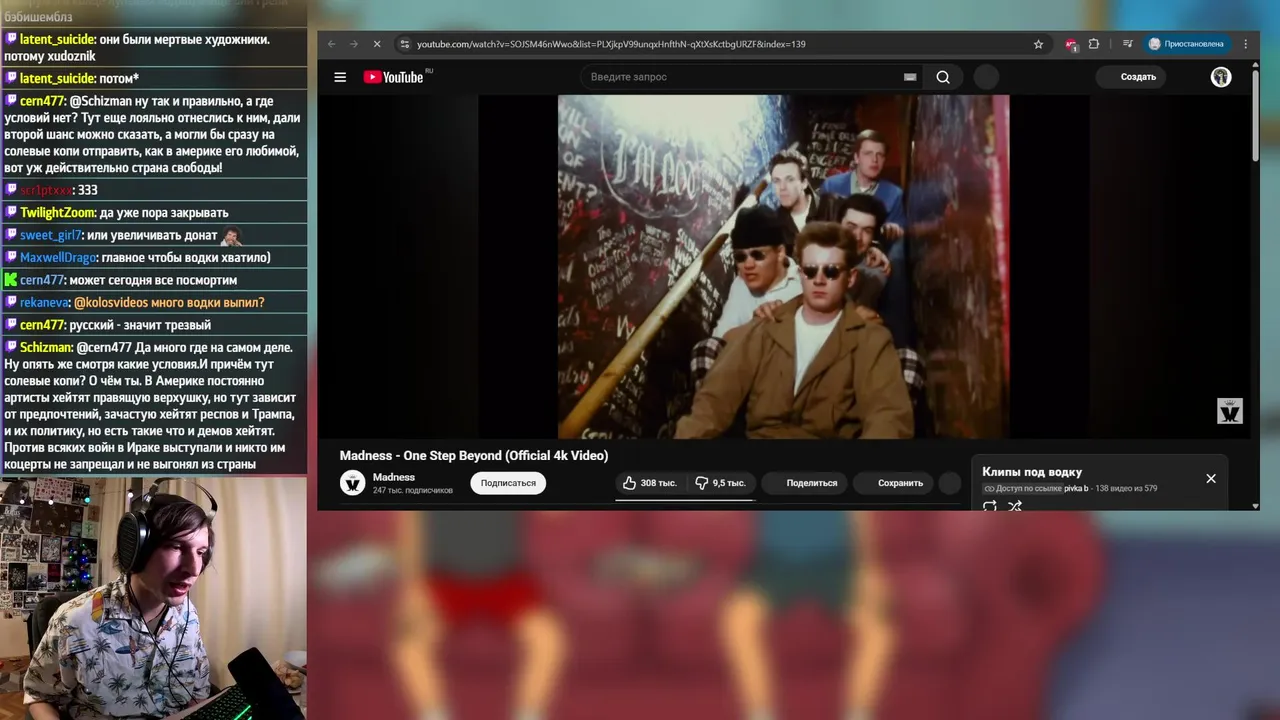Go back using the browser back arrow

pos(333,44)
